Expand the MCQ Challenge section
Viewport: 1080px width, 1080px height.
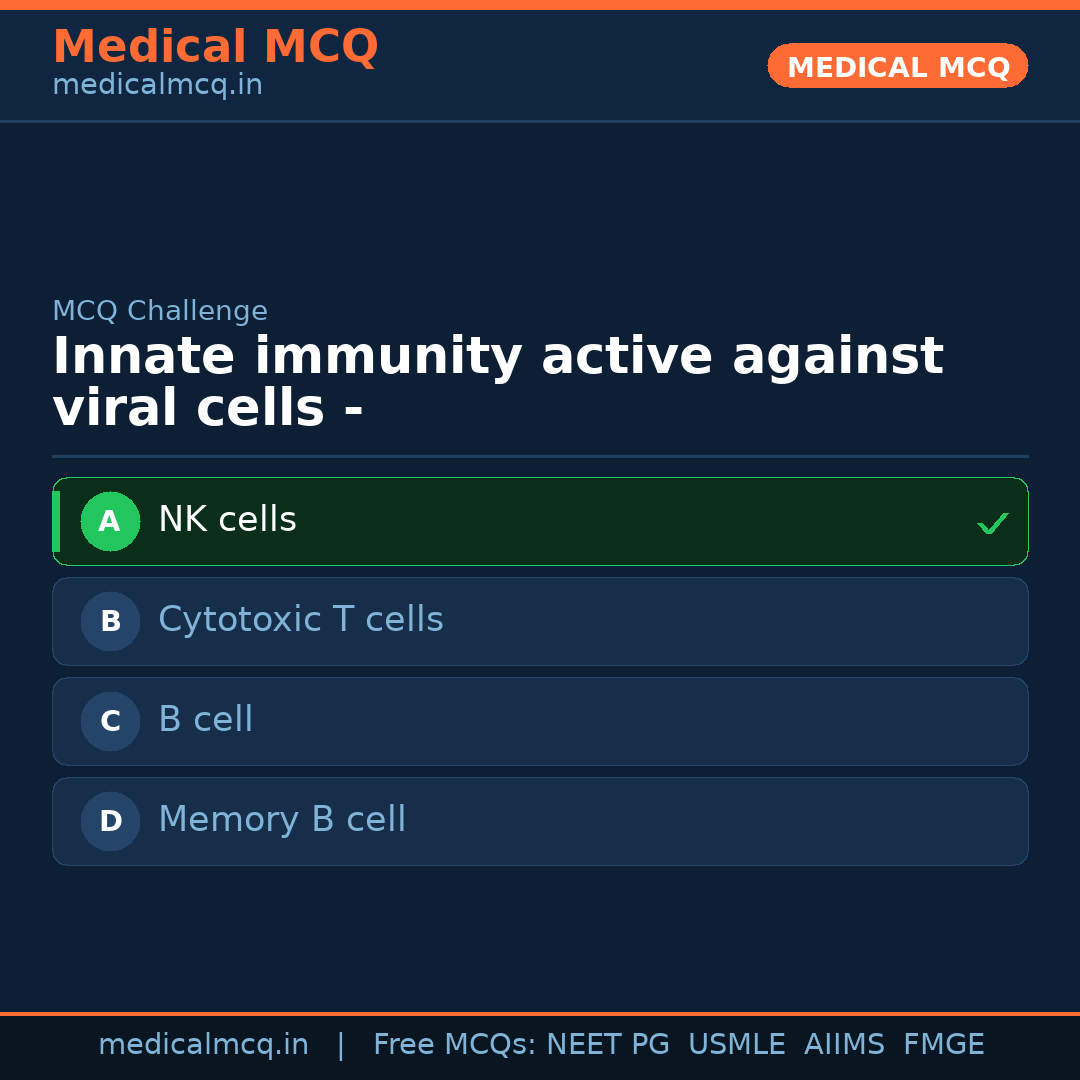[x=160, y=311]
